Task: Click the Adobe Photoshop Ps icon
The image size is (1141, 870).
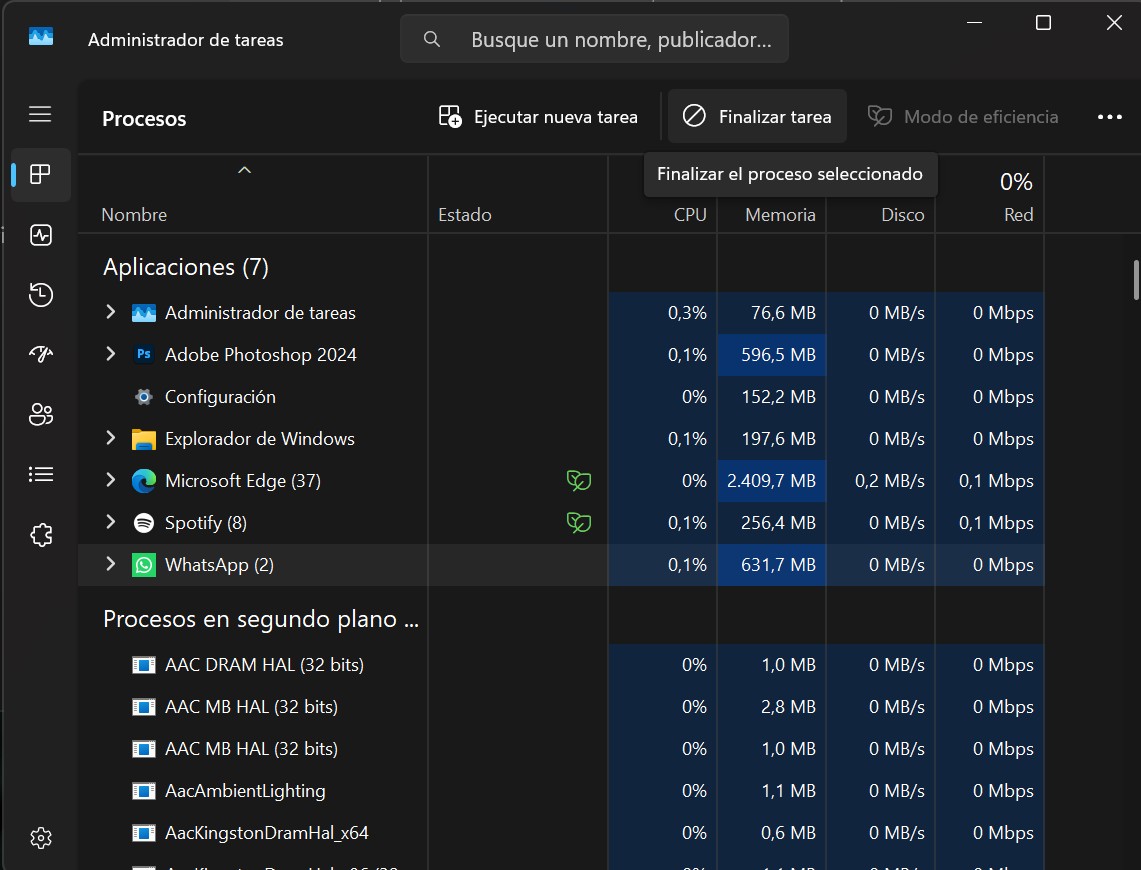Action: click(x=144, y=354)
